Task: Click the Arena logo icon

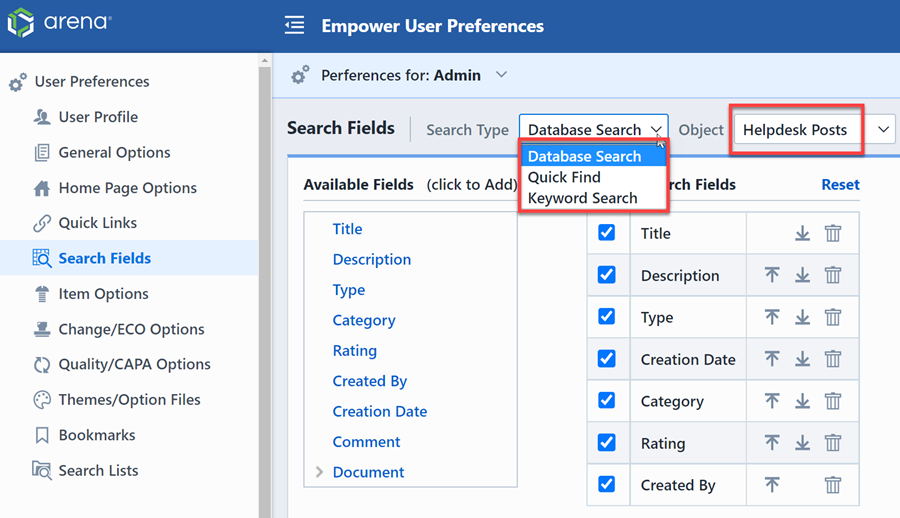Action: pos(21,22)
